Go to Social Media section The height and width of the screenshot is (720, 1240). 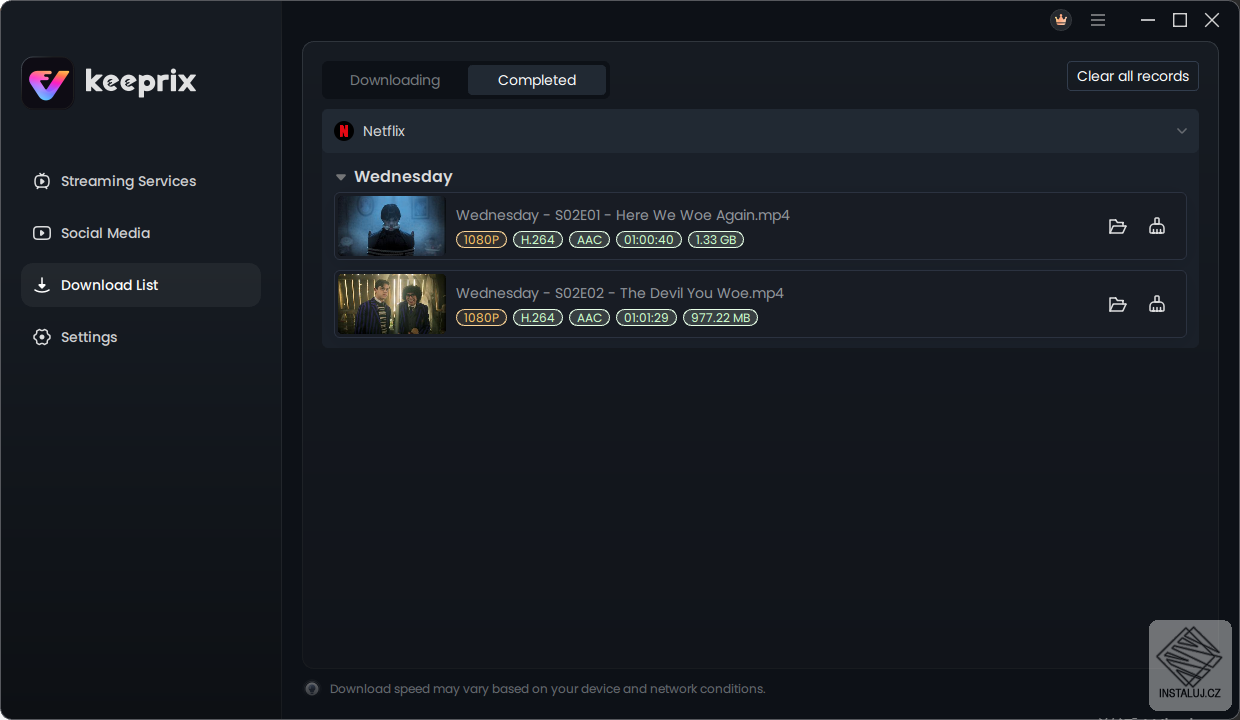(141, 233)
